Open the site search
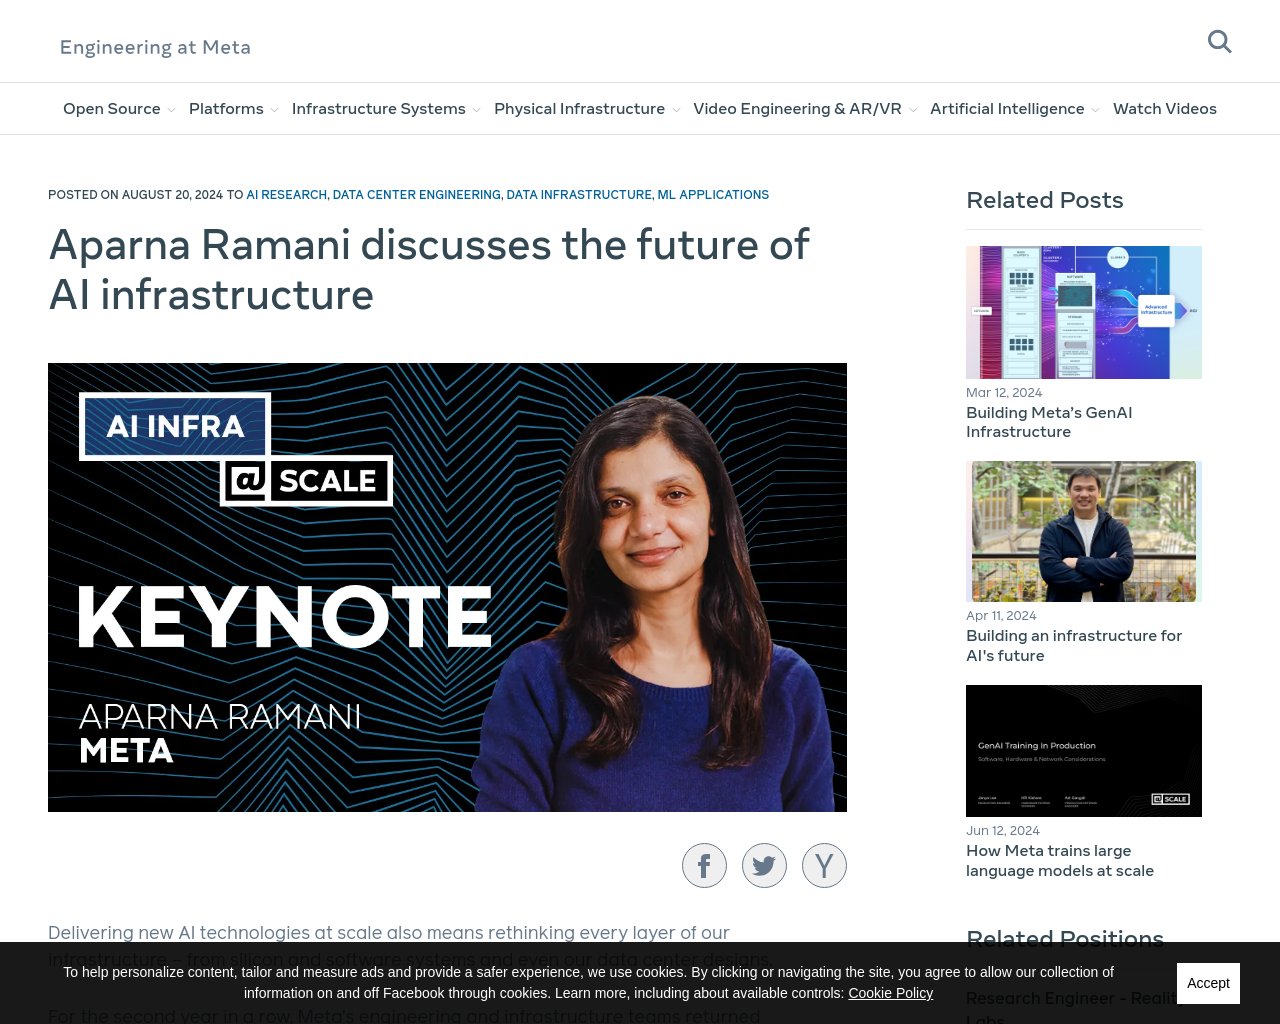 (x=1219, y=41)
